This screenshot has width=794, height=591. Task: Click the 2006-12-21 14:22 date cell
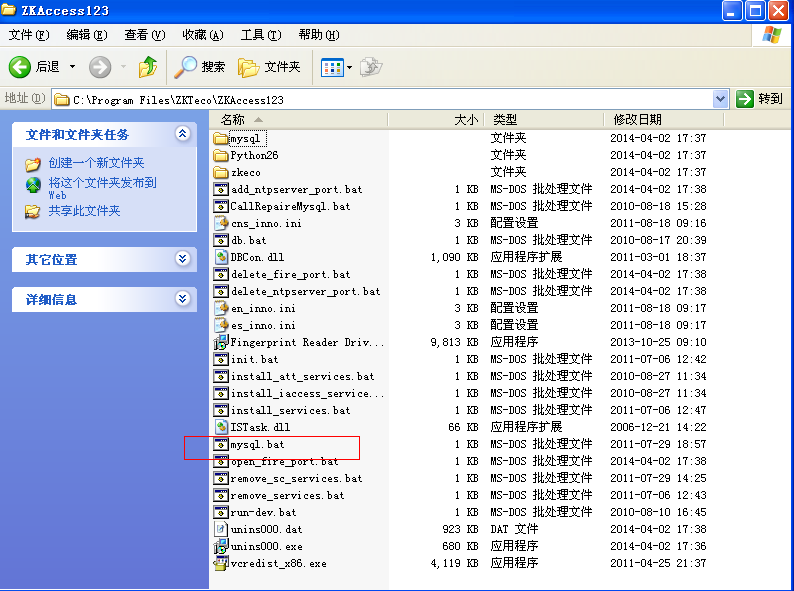pyautogui.click(x=658, y=427)
